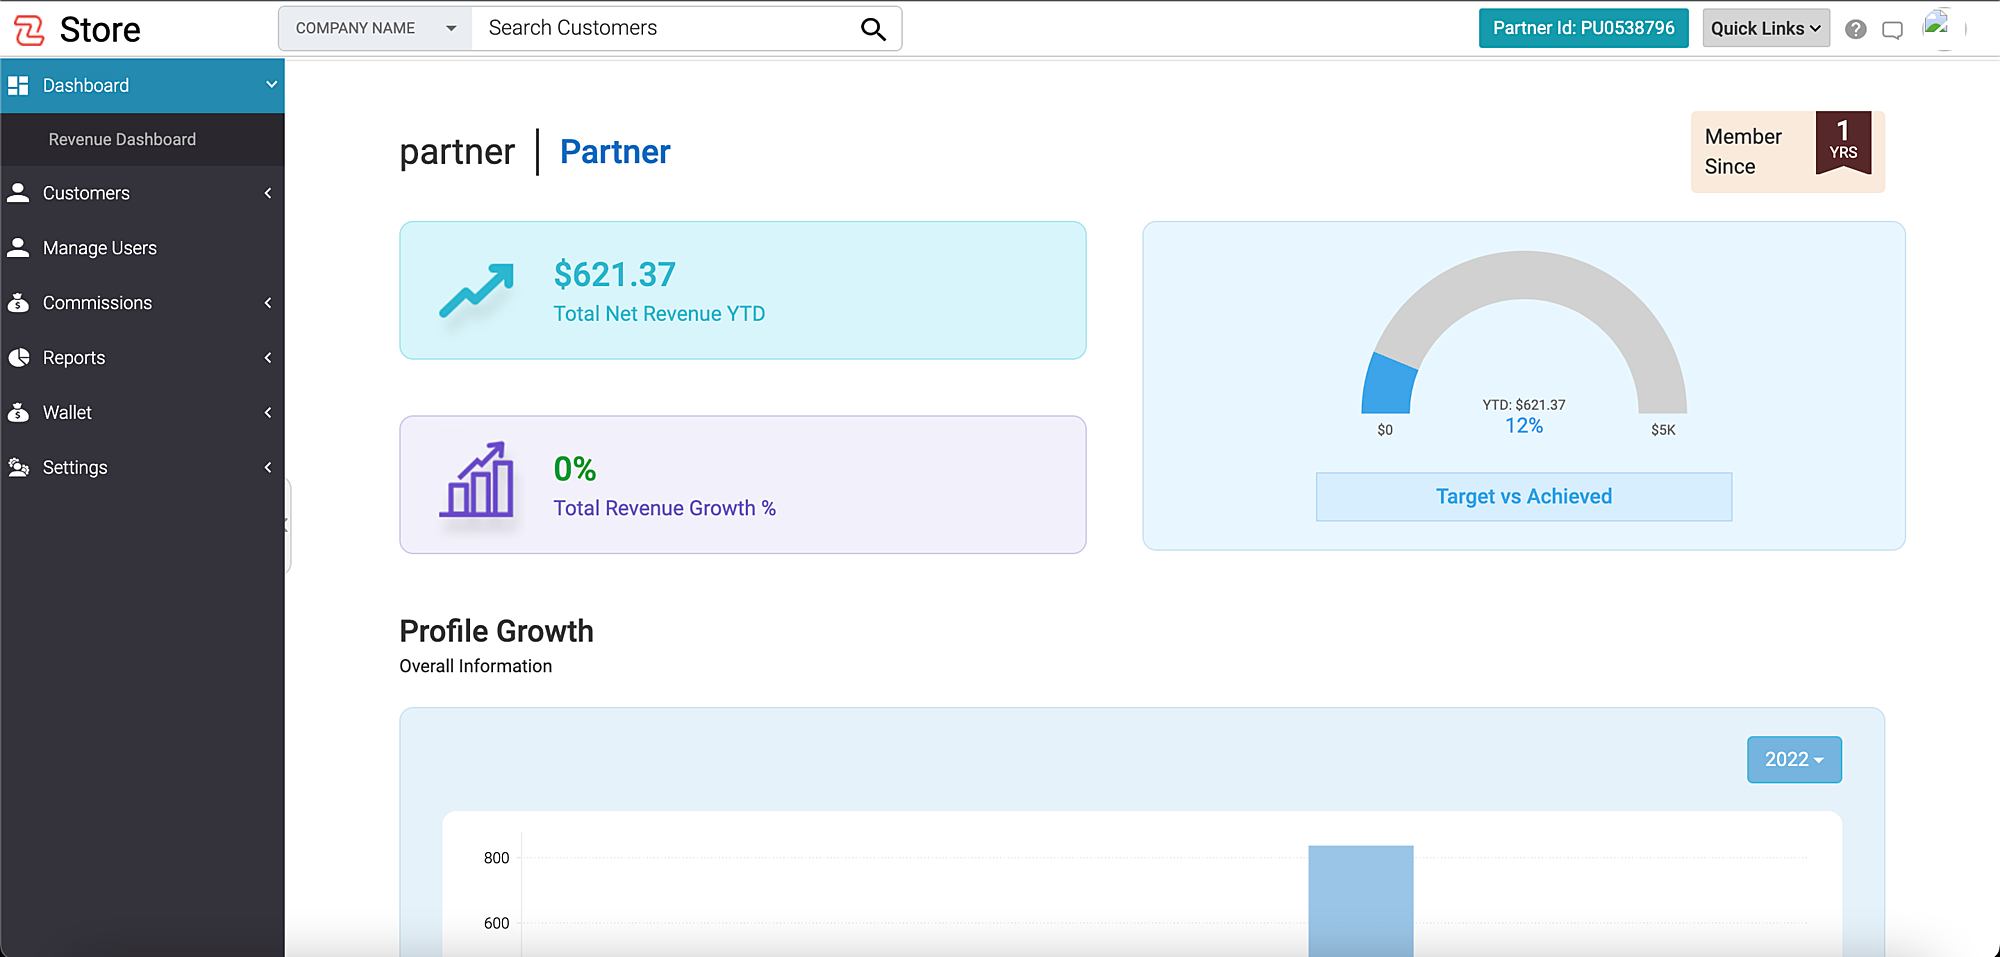This screenshot has height=957, width=2000.
Task: Click the Target vs Achieved button
Action: (x=1524, y=497)
